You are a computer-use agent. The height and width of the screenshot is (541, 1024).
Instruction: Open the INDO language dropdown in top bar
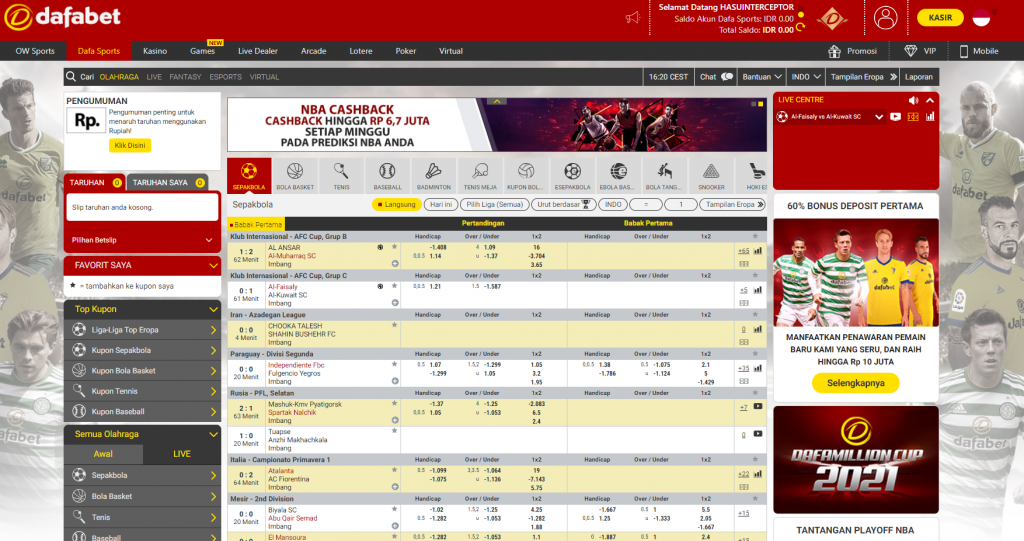click(x=806, y=76)
